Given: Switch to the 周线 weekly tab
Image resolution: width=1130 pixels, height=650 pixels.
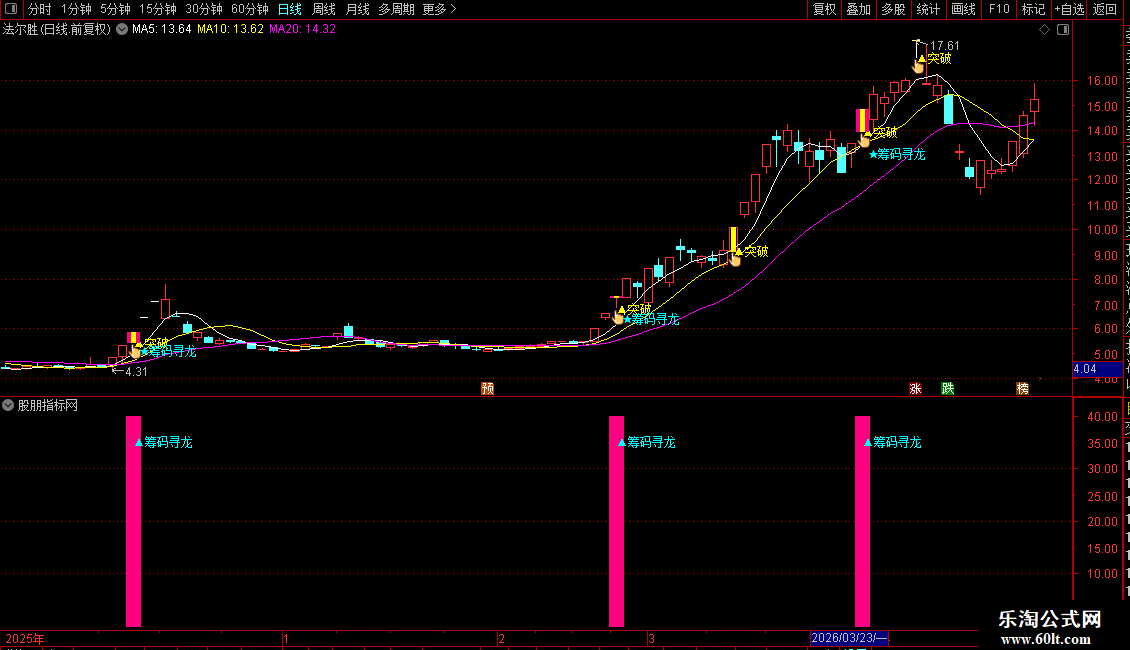Looking at the screenshot, I should point(324,9).
